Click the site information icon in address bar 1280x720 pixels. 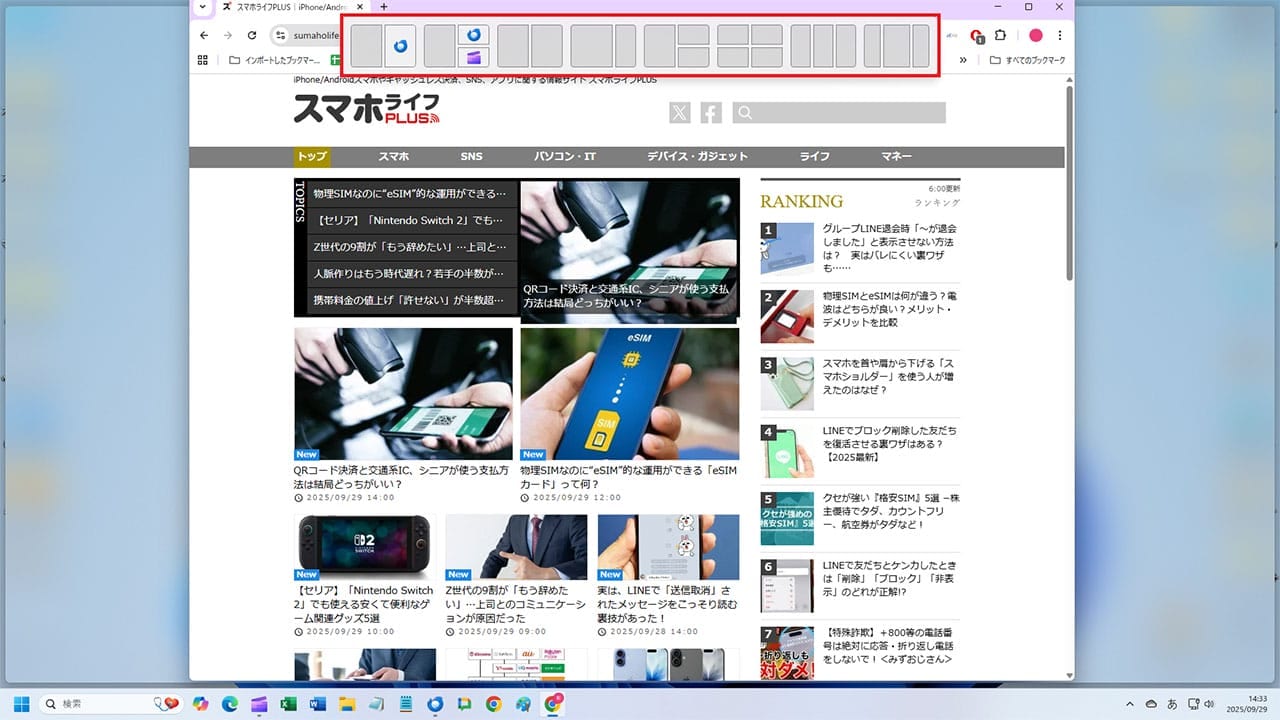pos(279,36)
